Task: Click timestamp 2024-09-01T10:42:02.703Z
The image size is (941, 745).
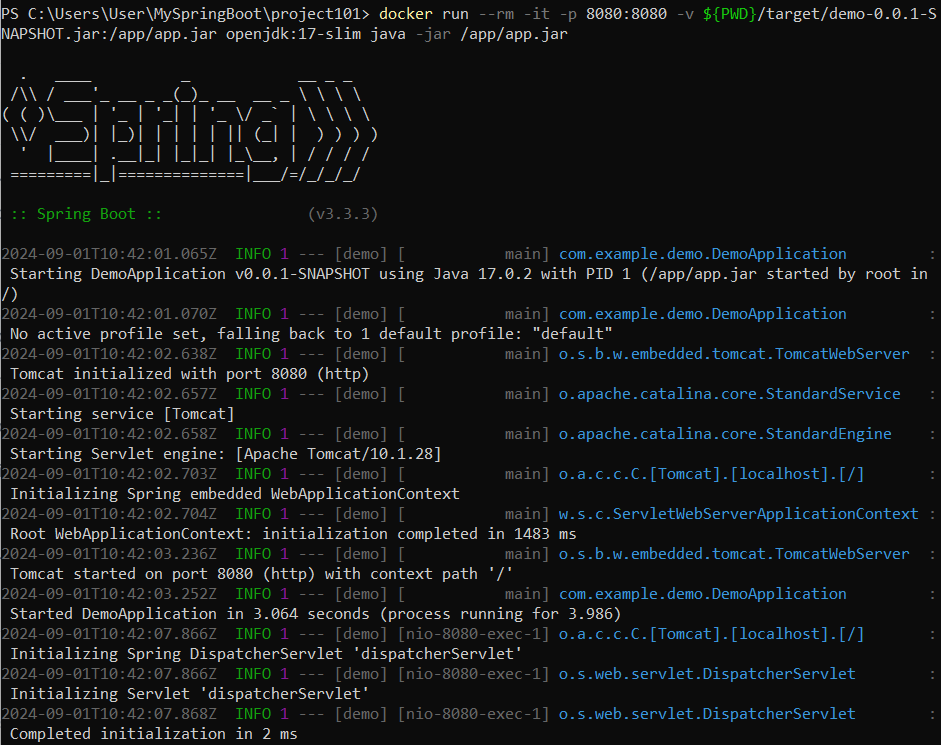Action: (x=109, y=474)
